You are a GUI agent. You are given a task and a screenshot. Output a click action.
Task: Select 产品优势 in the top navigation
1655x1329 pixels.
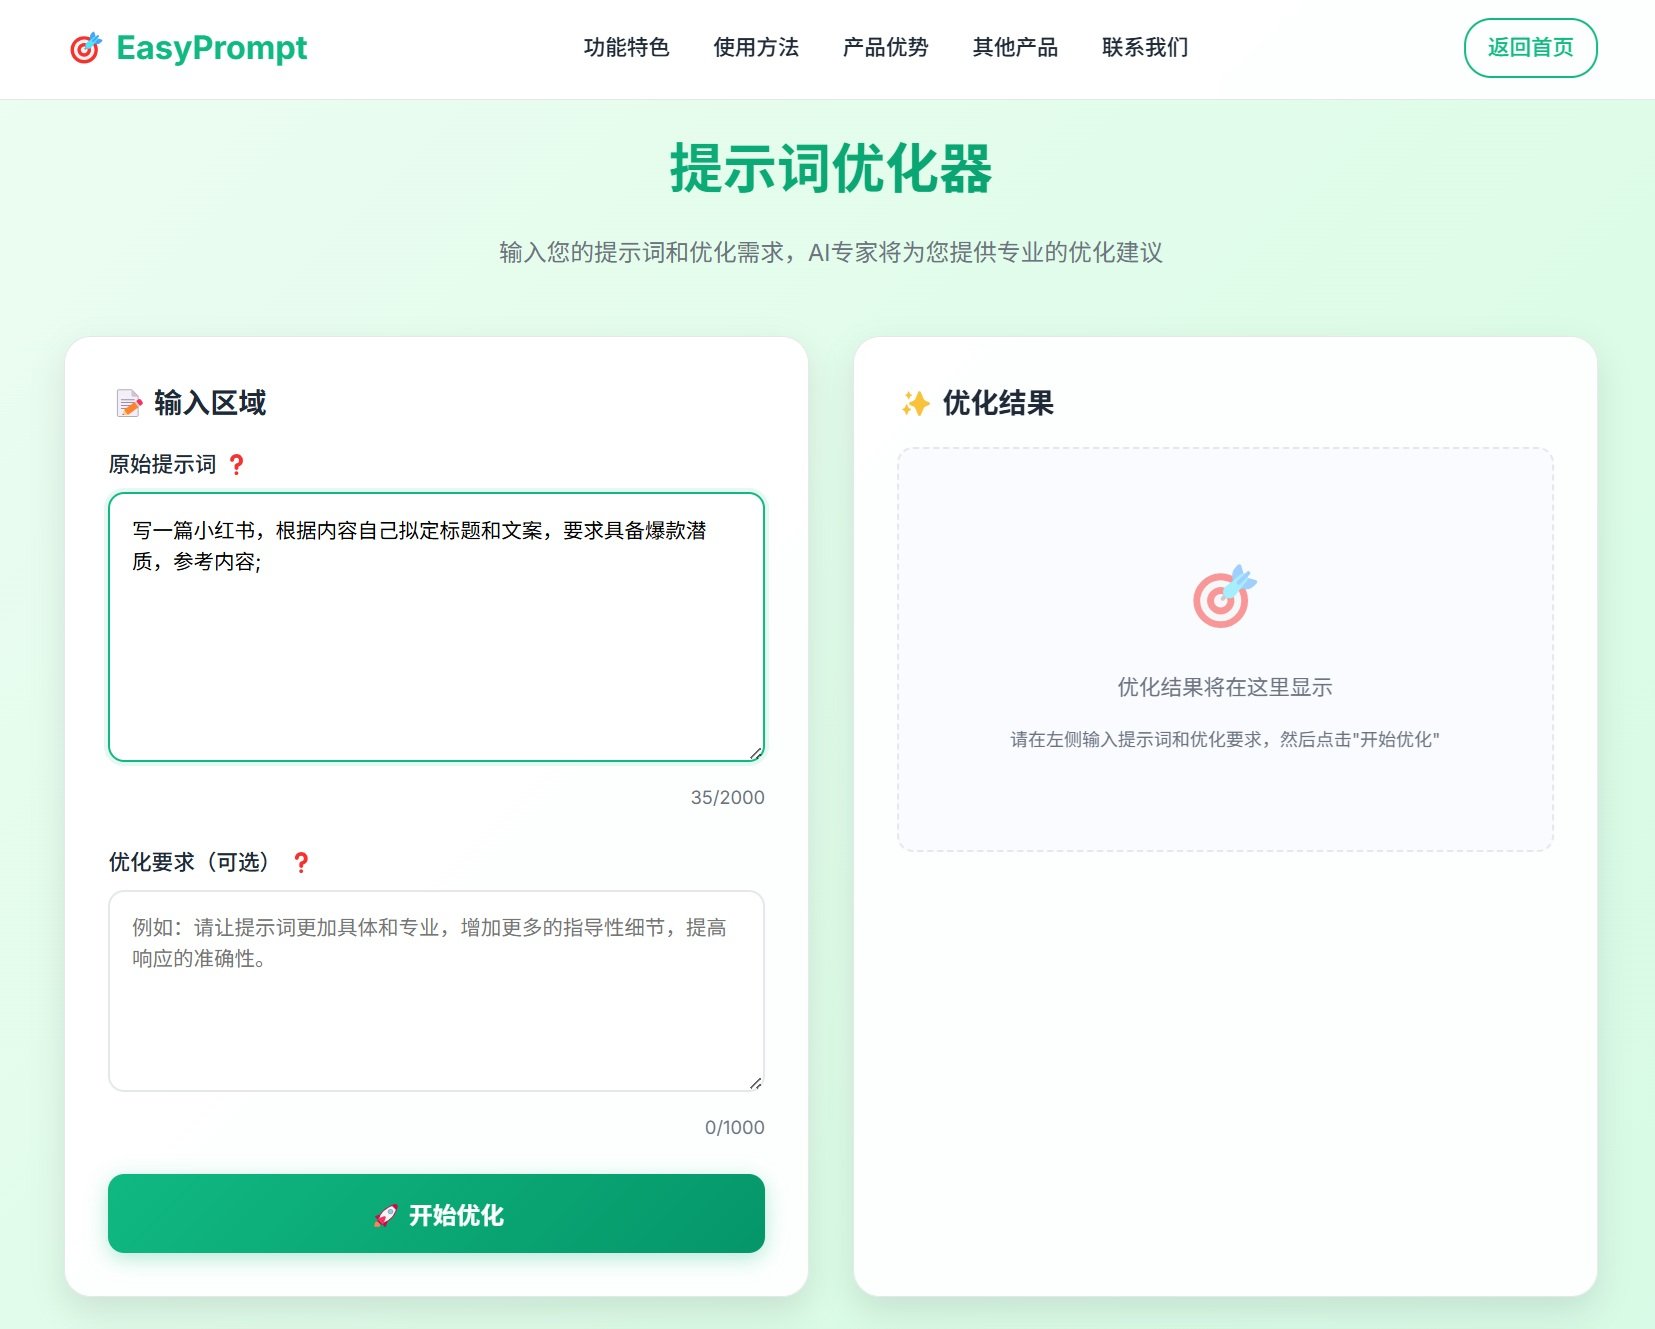click(884, 47)
